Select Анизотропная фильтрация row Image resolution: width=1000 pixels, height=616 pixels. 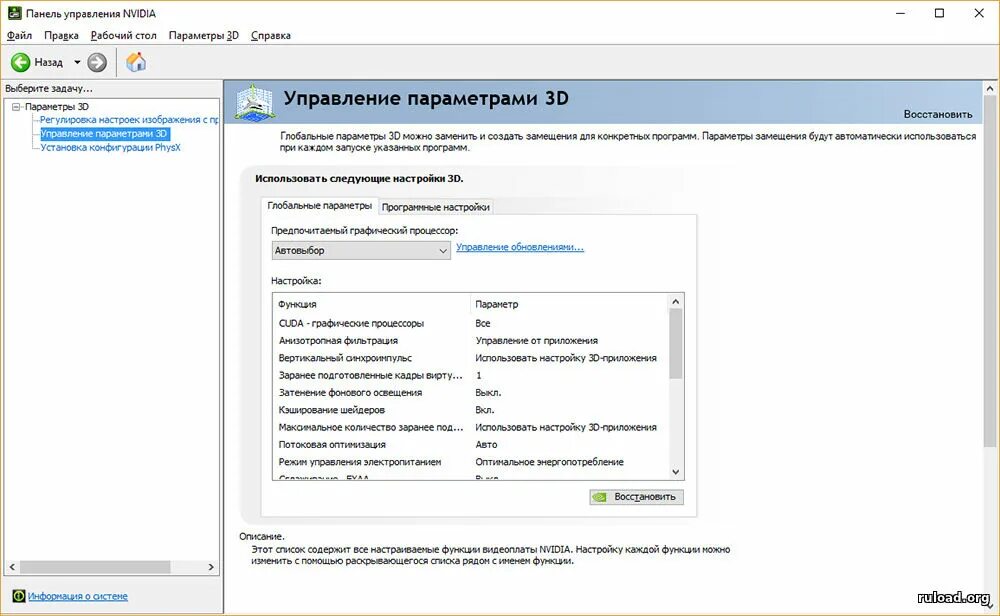pyautogui.click(x=471, y=341)
